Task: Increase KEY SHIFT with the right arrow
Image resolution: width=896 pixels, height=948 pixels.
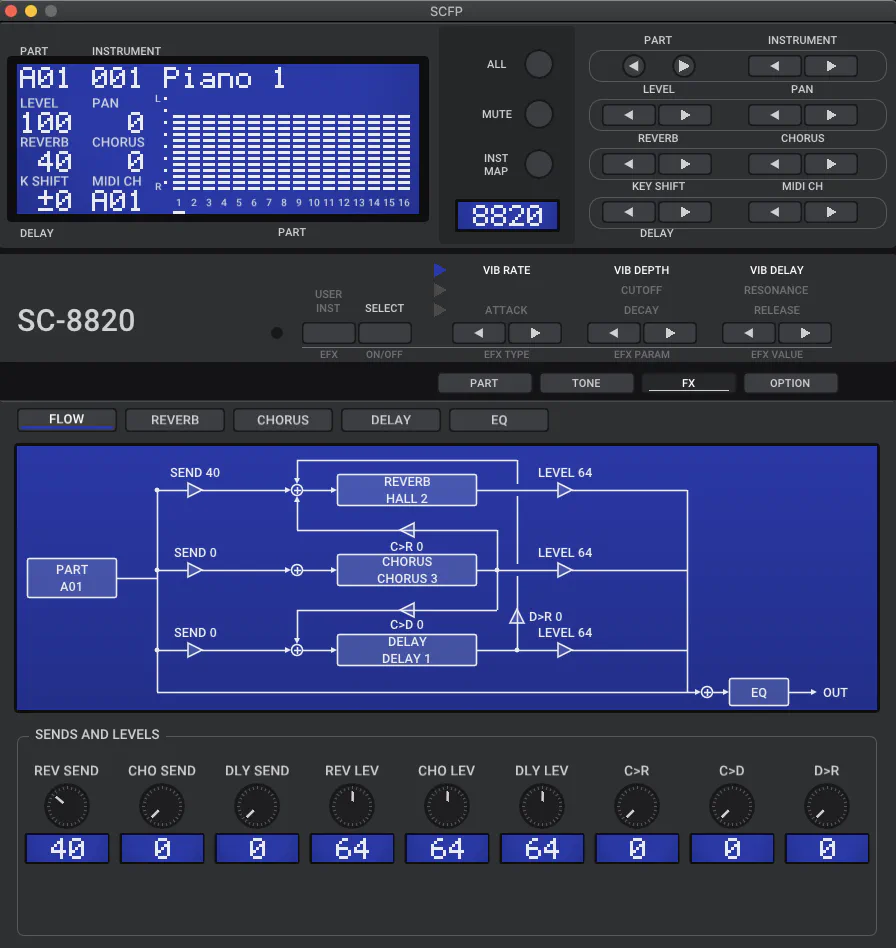Action: coord(684,212)
